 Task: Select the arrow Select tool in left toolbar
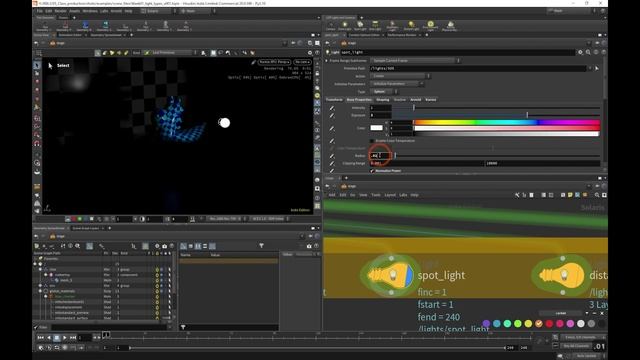coord(37,65)
